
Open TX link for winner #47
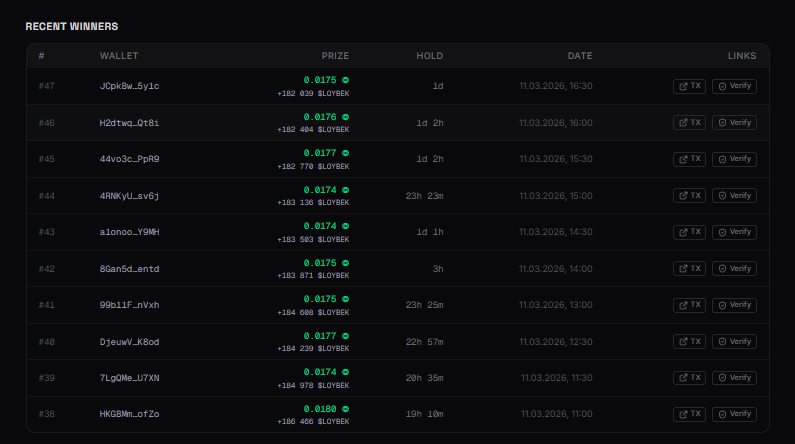(x=689, y=86)
